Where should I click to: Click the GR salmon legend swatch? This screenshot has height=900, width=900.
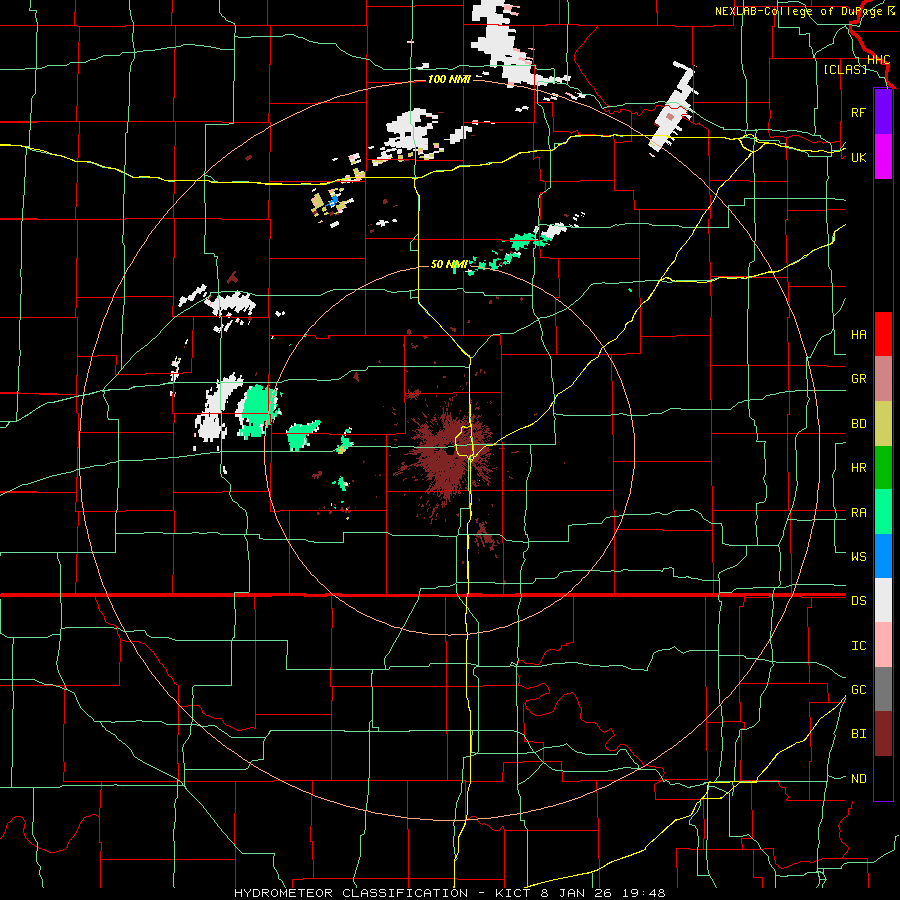click(x=883, y=379)
